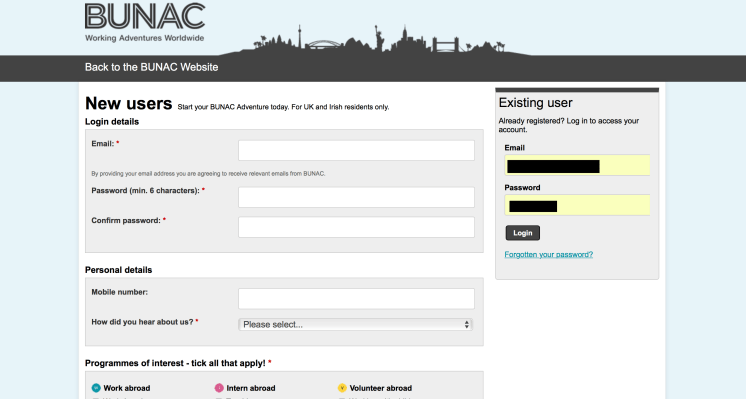The height and width of the screenshot is (399, 746).
Task: Click the Start your BUNAC Adventure tagline
Action: pyautogui.click(x=283, y=107)
